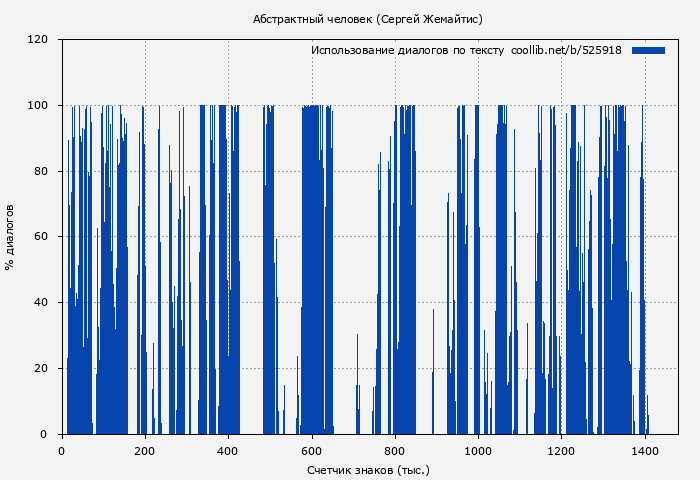Click the 80 tick on y-axis
This screenshot has width=700, height=480.
click(41, 171)
